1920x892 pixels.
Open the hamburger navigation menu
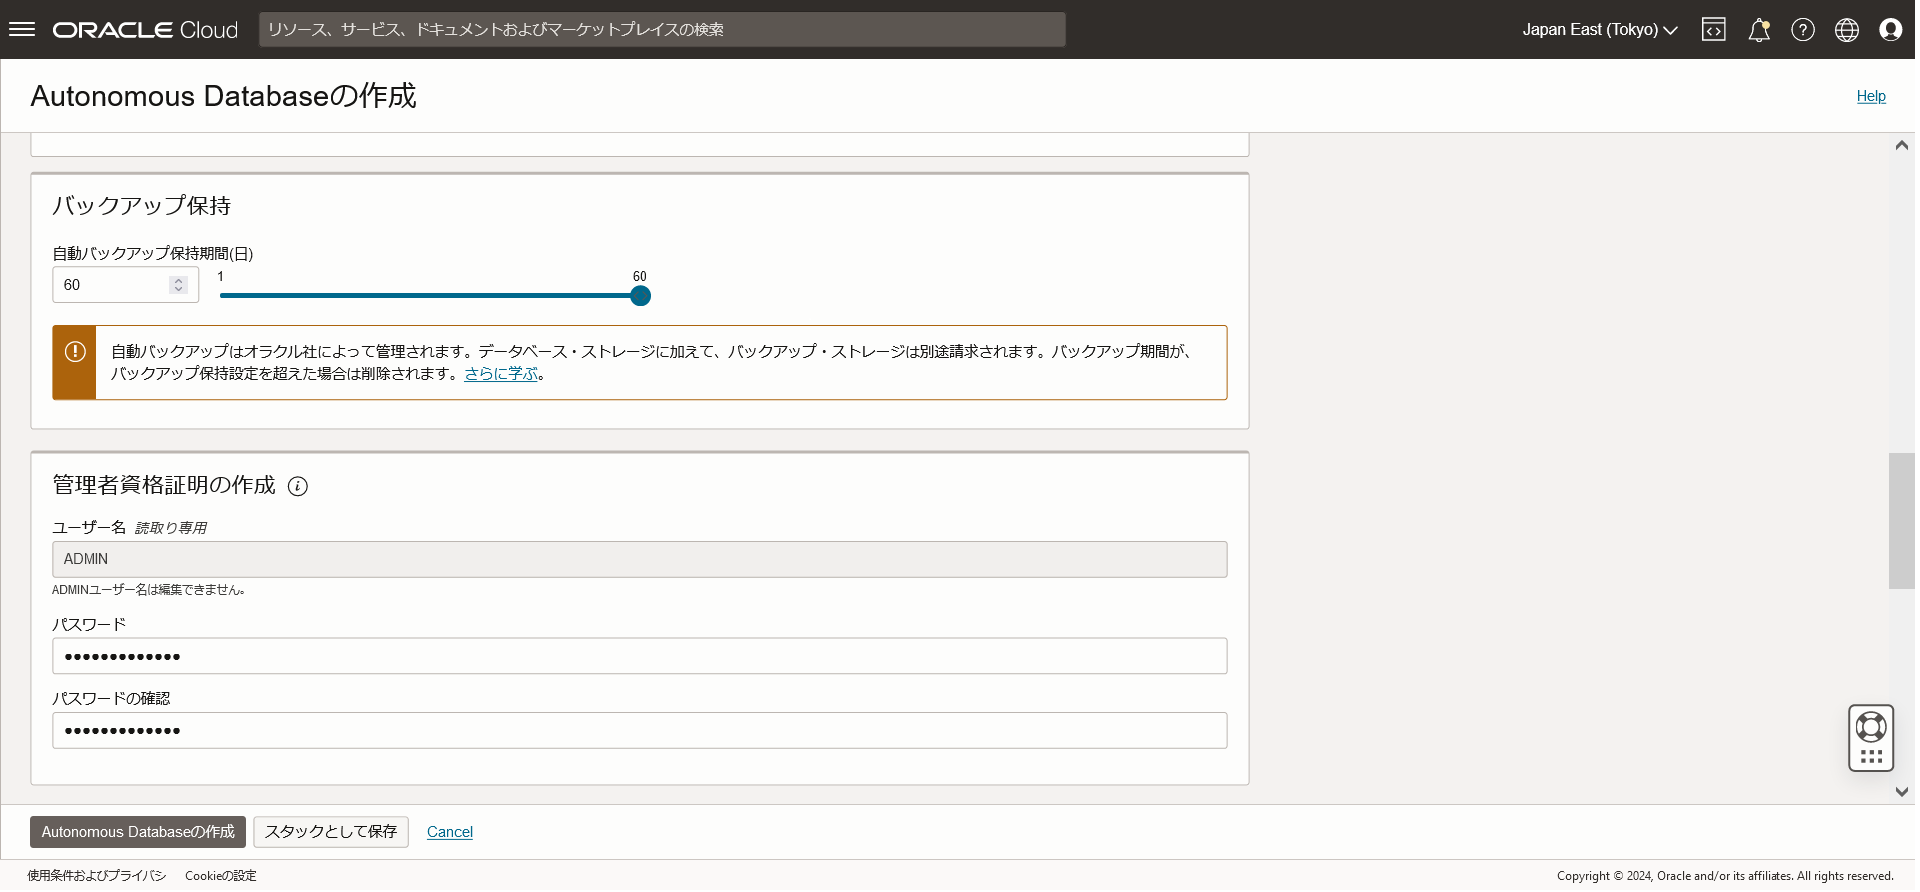click(22, 29)
